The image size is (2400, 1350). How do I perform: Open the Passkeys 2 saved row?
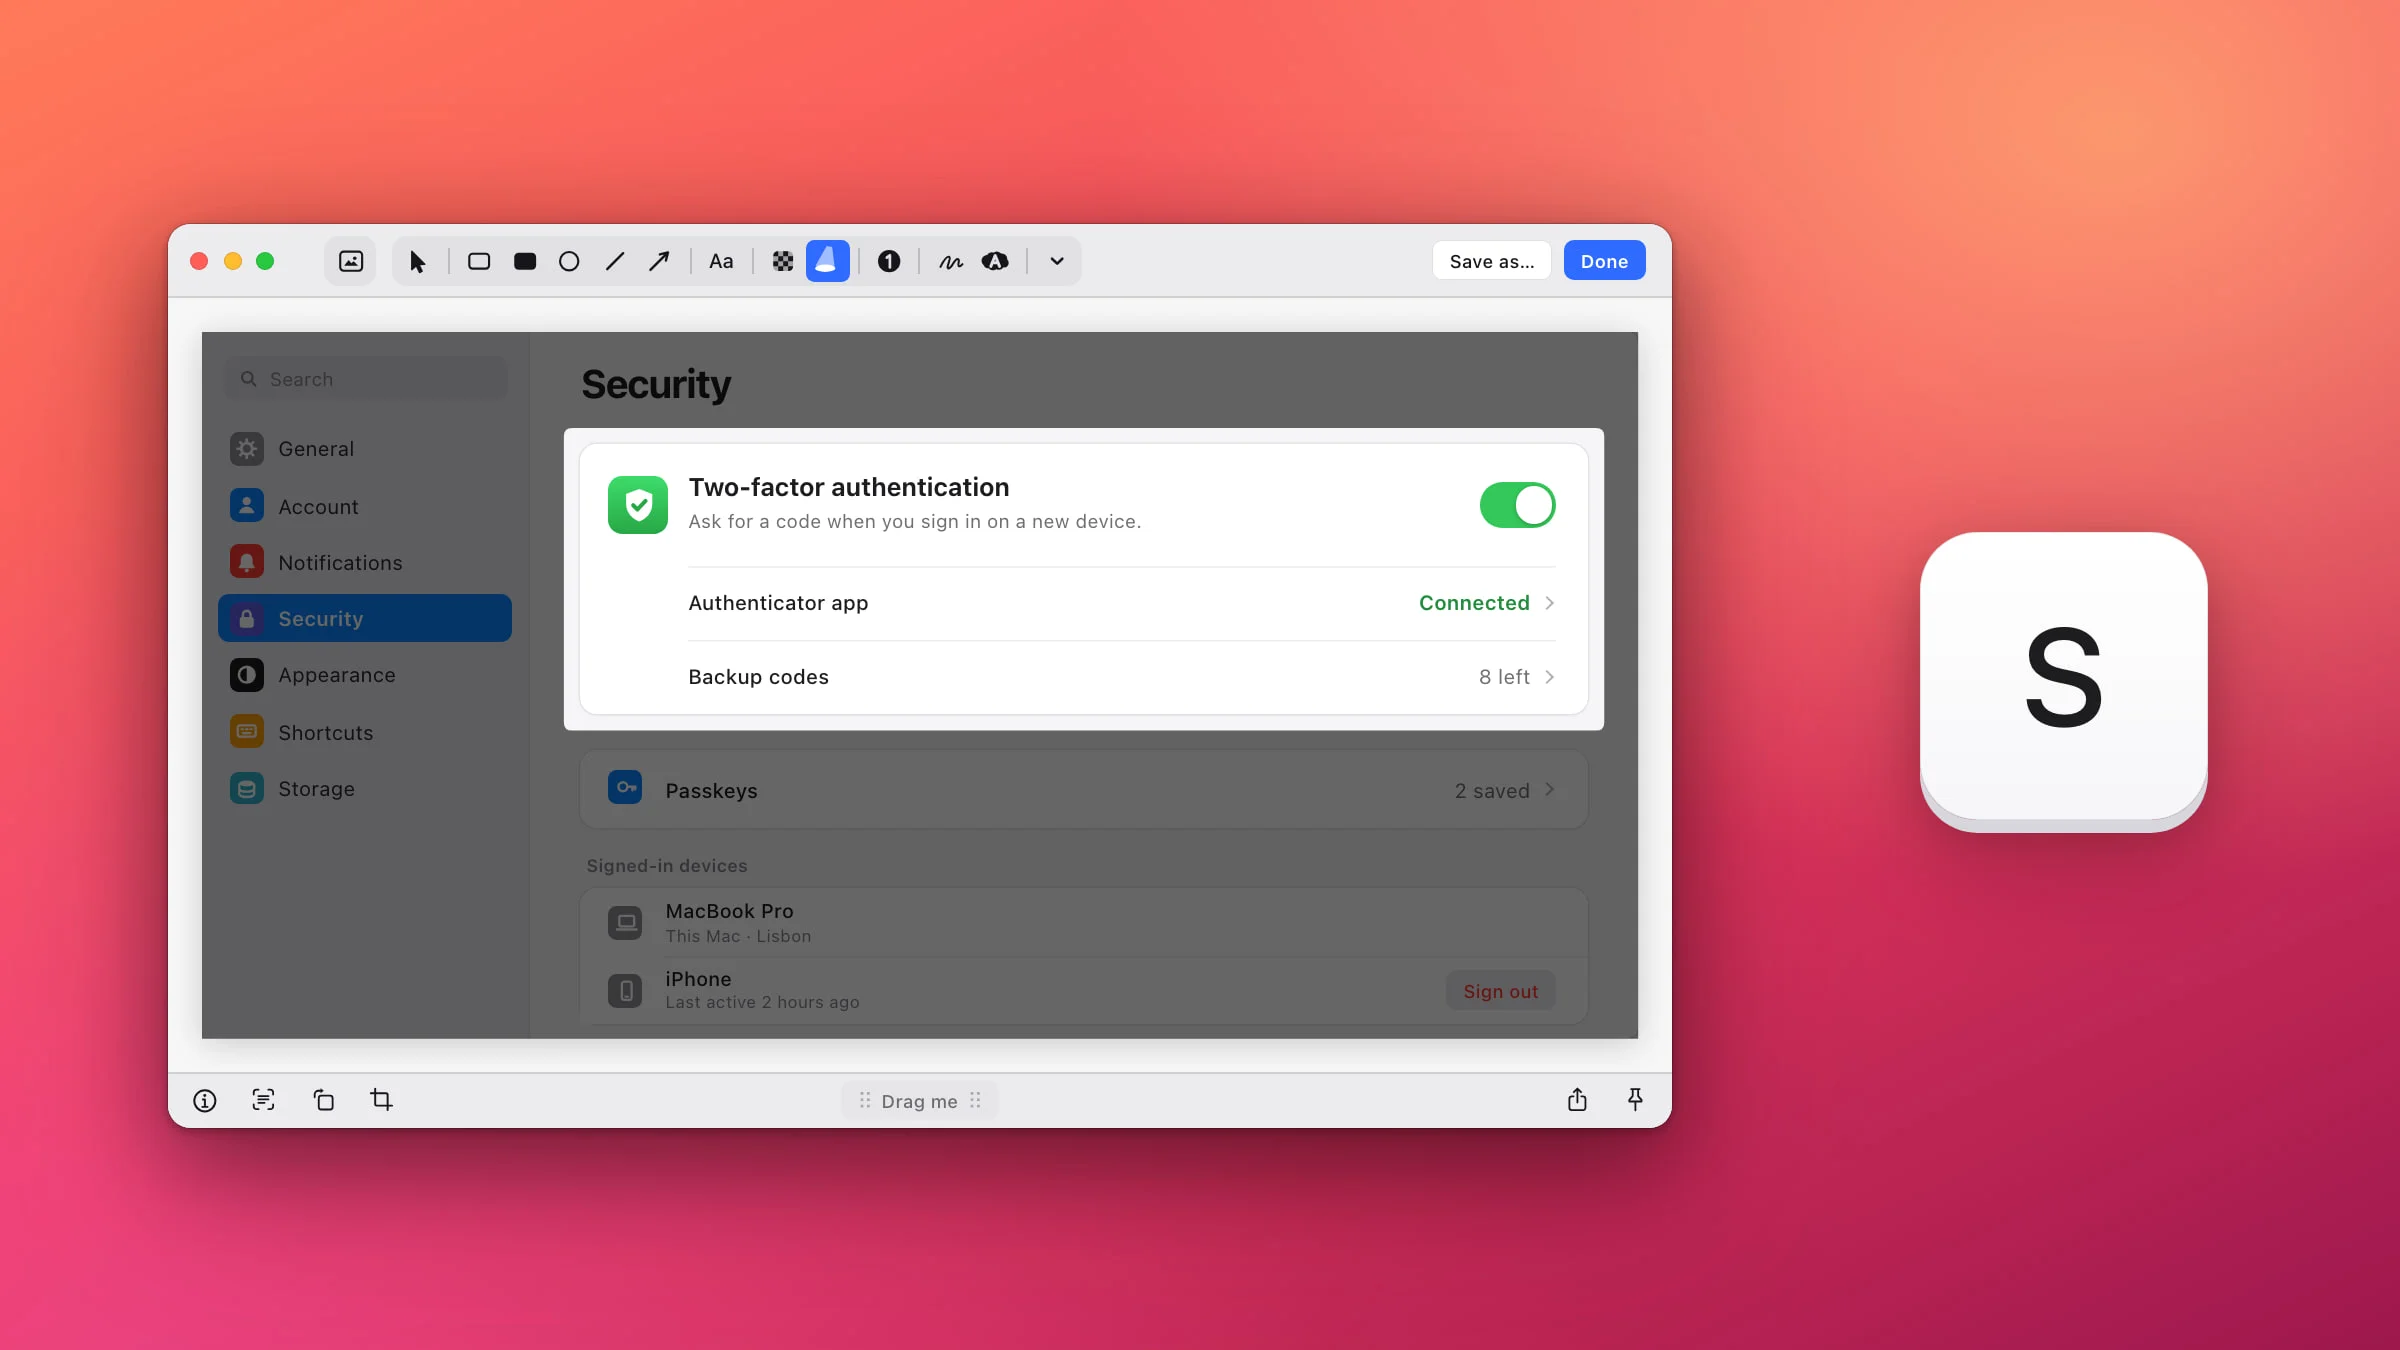1083,790
